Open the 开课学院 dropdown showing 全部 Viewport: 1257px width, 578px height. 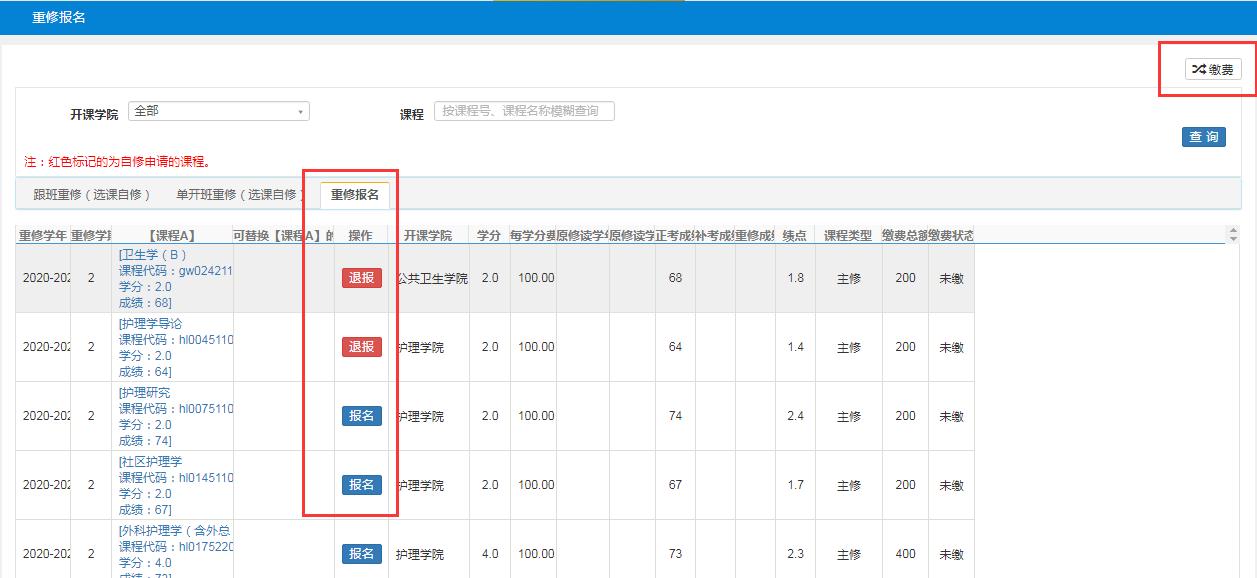click(x=219, y=111)
